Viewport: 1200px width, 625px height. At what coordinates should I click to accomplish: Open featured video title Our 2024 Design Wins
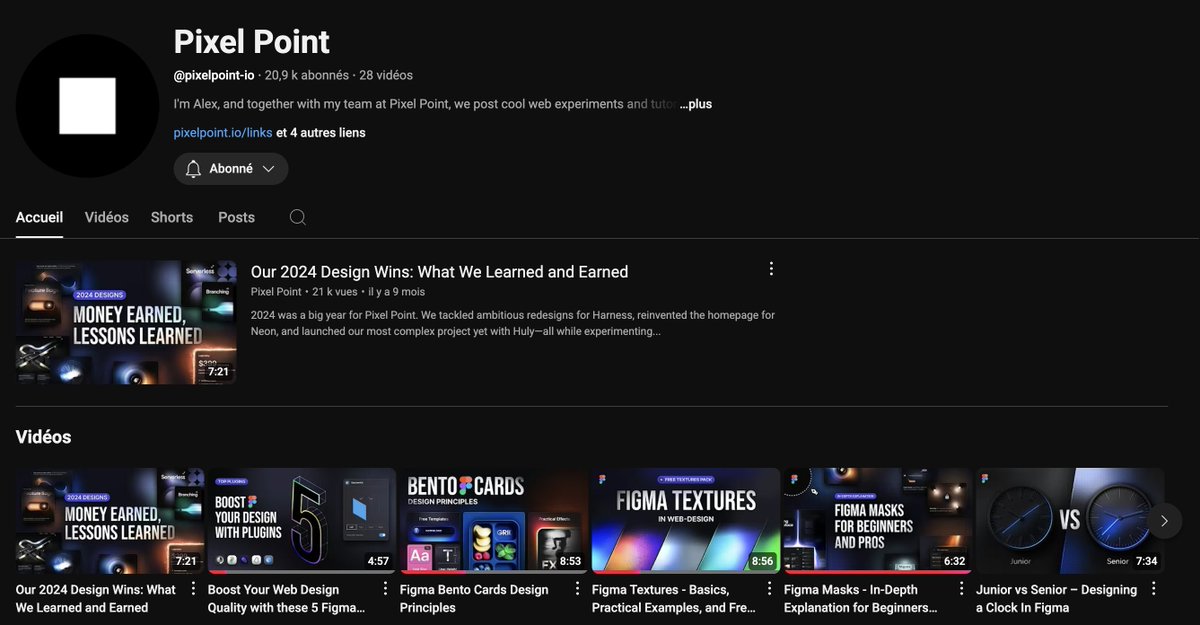[439, 272]
